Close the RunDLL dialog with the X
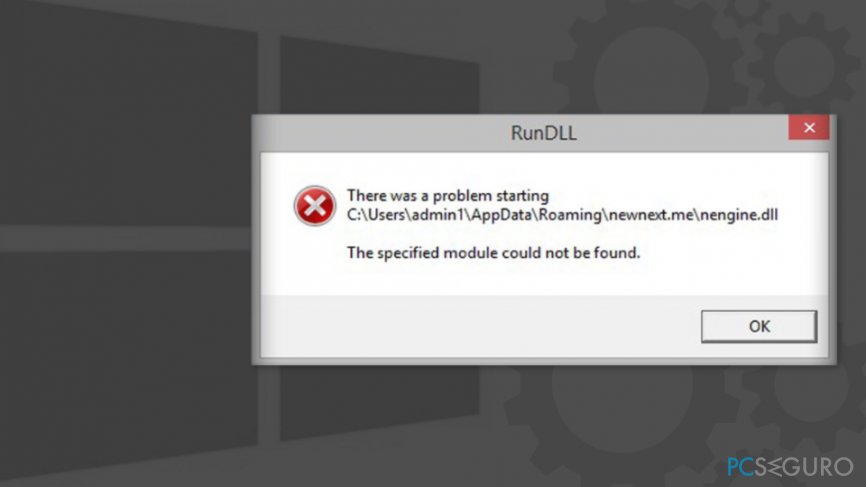 pyautogui.click(x=809, y=128)
